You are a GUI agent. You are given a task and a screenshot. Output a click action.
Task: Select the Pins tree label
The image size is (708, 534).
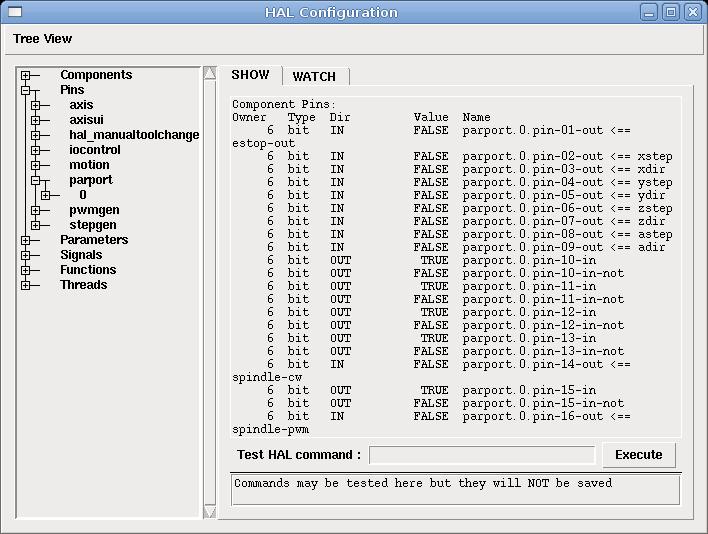(x=72, y=89)
